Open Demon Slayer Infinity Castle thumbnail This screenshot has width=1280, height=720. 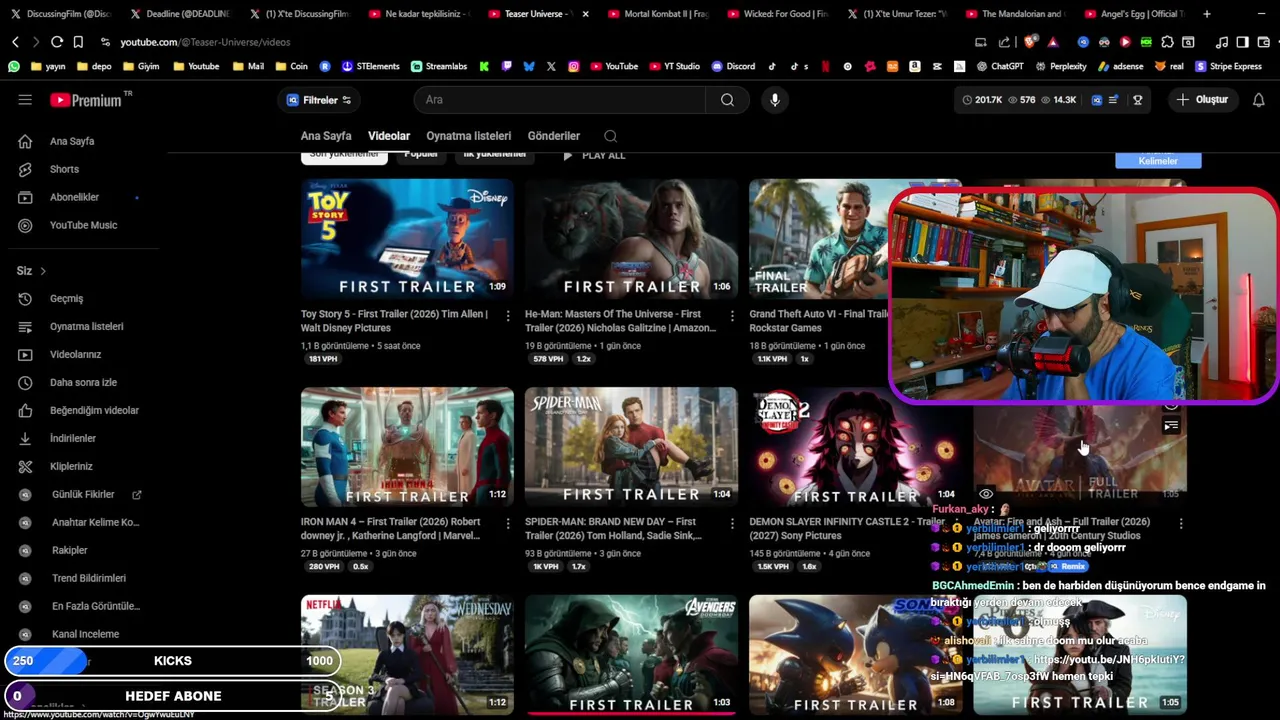pyautogui.click(x=855, y=447)
